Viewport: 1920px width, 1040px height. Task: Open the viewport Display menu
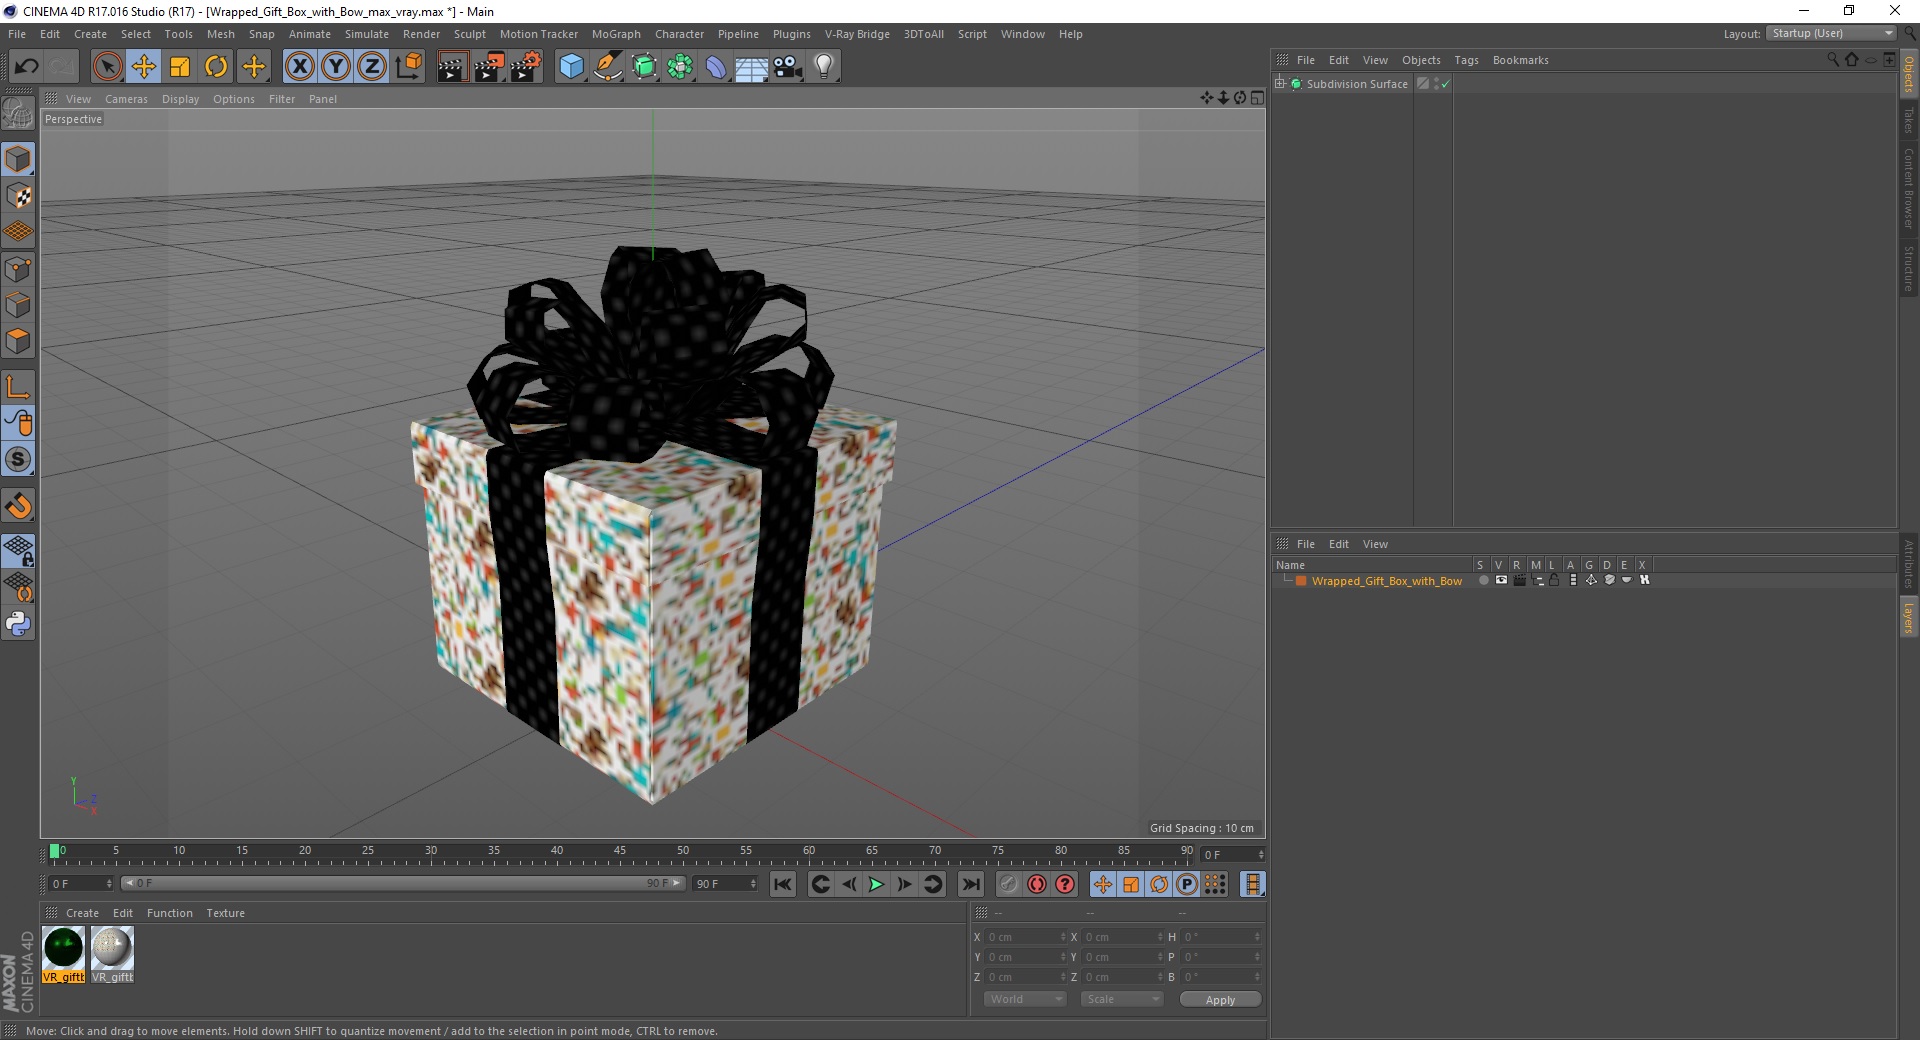point(180,99)
